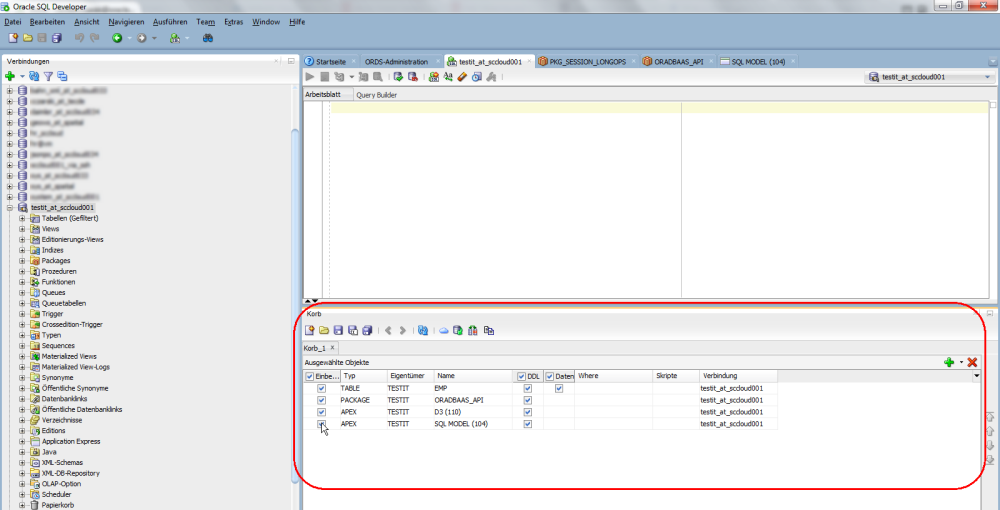
Task: Switch to the Query Builder tab
Action: pyautogui.click(x=377, y=95)
